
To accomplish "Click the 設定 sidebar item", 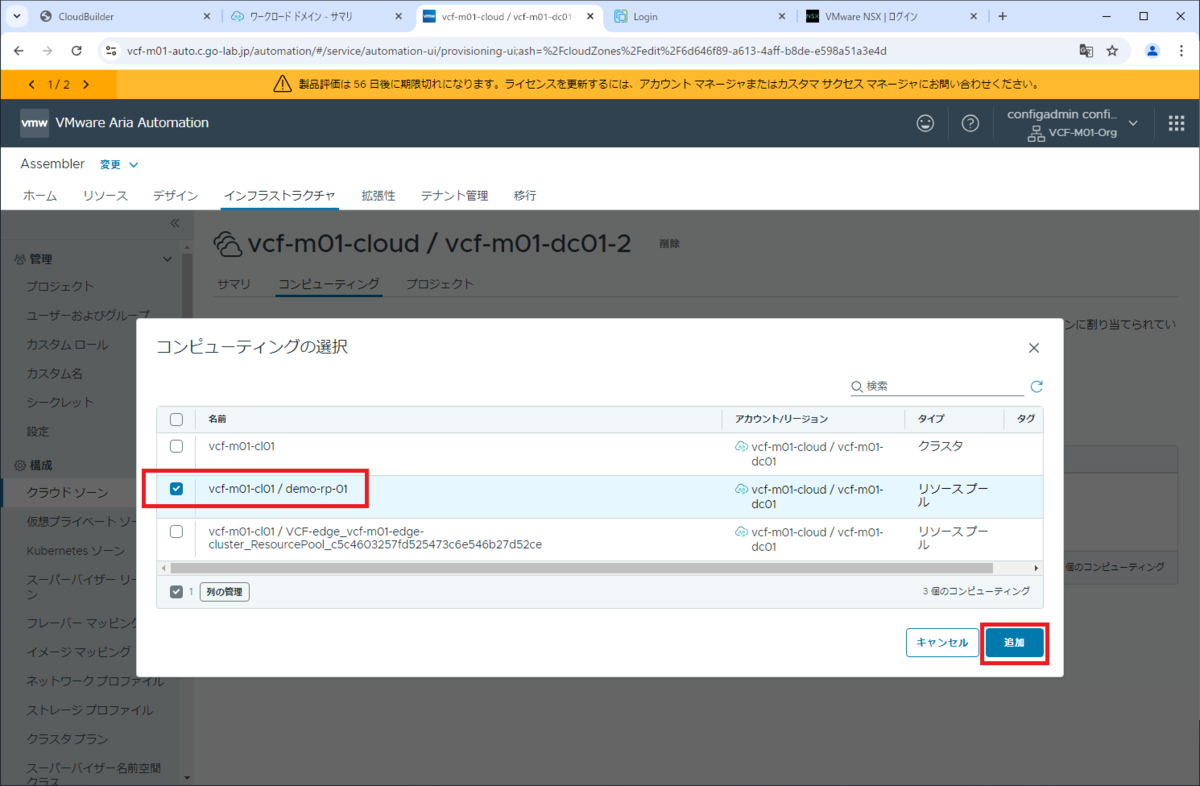I will [37, 431].
